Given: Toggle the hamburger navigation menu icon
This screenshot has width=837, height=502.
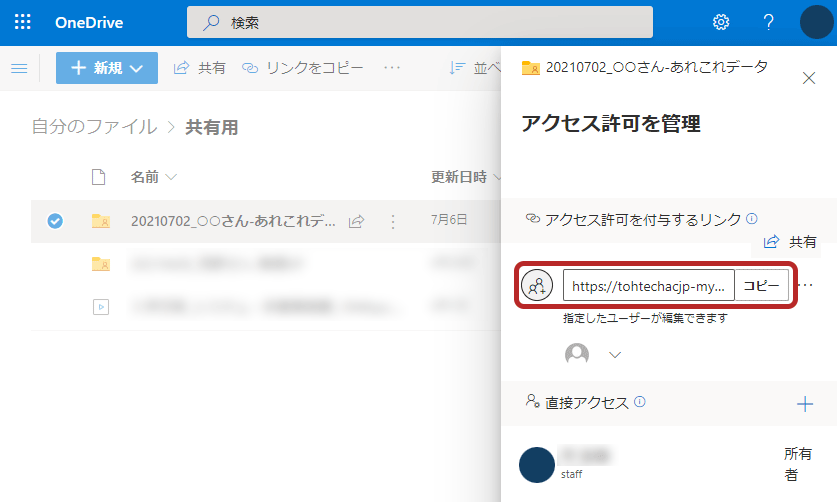Looking at the screenshot, I should [x=19, y=68].
